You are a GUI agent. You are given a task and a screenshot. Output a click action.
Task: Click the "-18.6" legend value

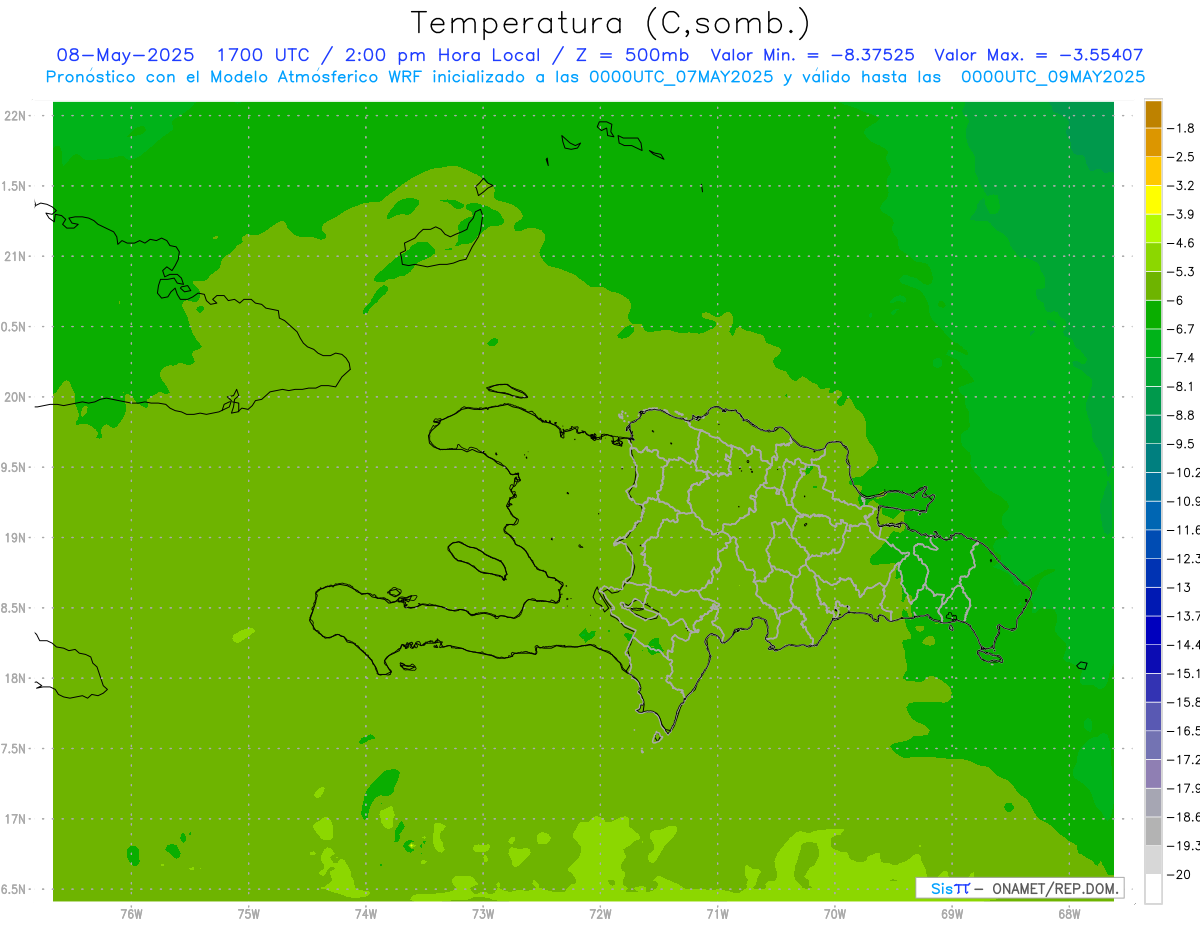[1185, 817]
